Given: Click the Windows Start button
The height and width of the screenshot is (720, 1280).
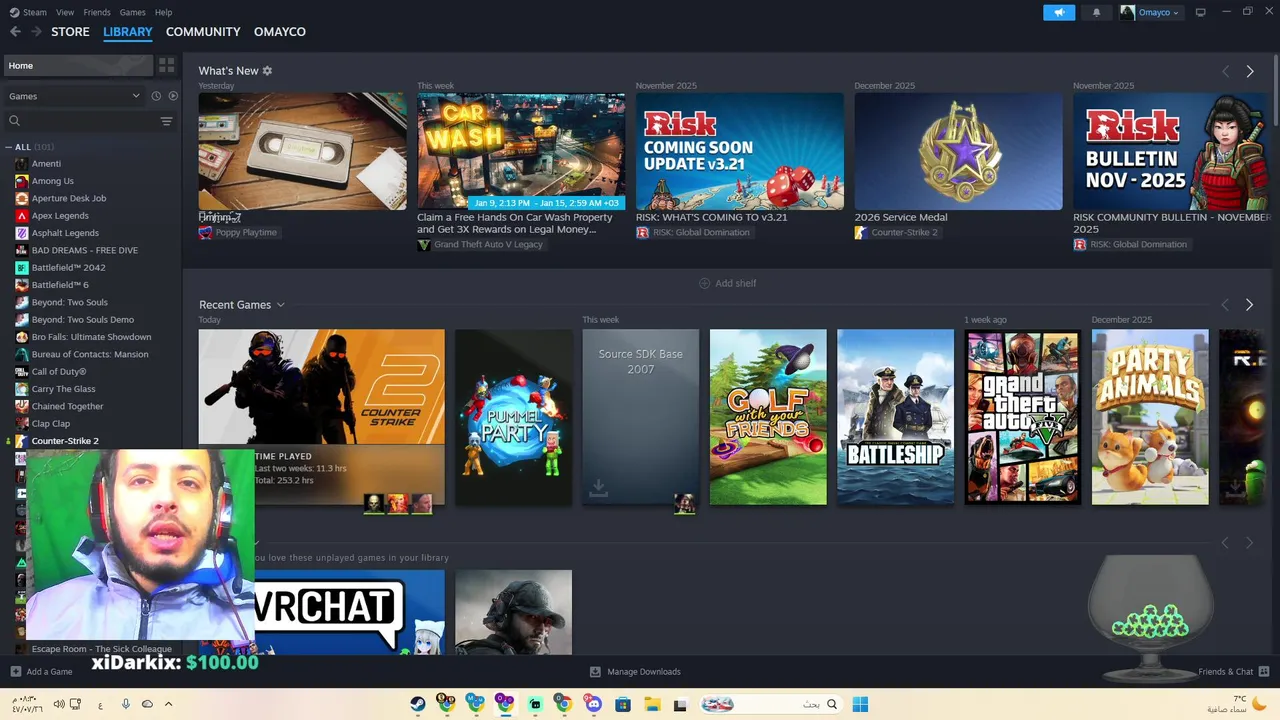Looking at the screenshot, I should pyautogui.click(x=859, y=704).
